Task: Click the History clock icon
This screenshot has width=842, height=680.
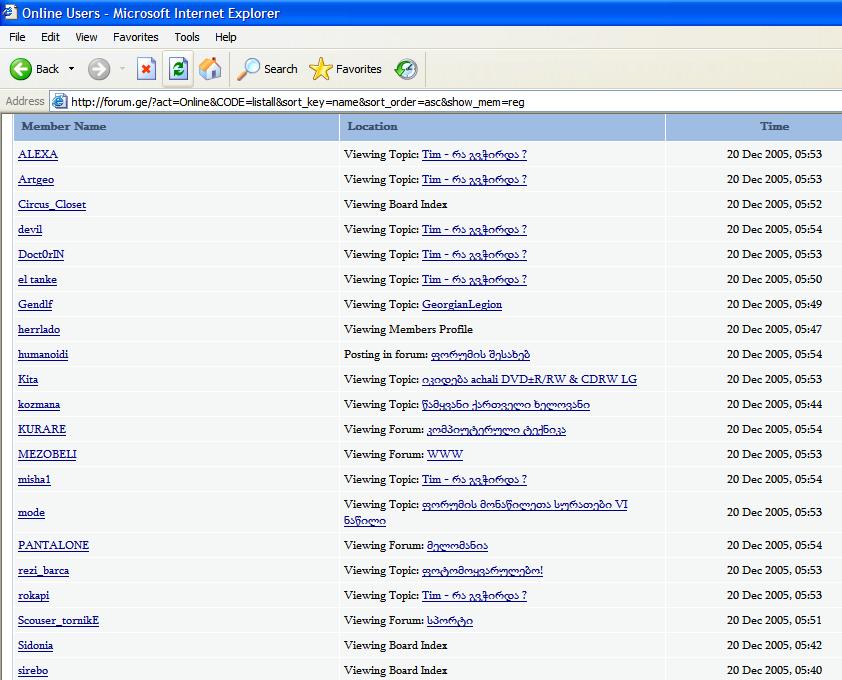Action: (x=406, y=69)
